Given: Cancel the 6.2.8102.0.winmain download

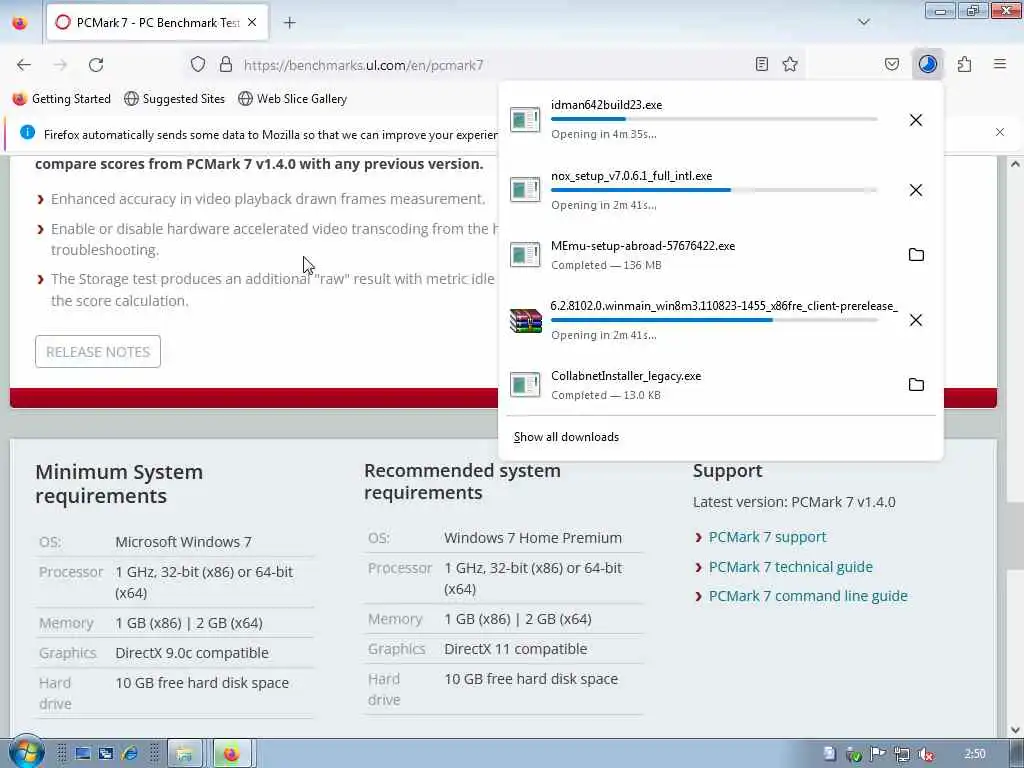Looking at the screenshot, I should [916, 320].
